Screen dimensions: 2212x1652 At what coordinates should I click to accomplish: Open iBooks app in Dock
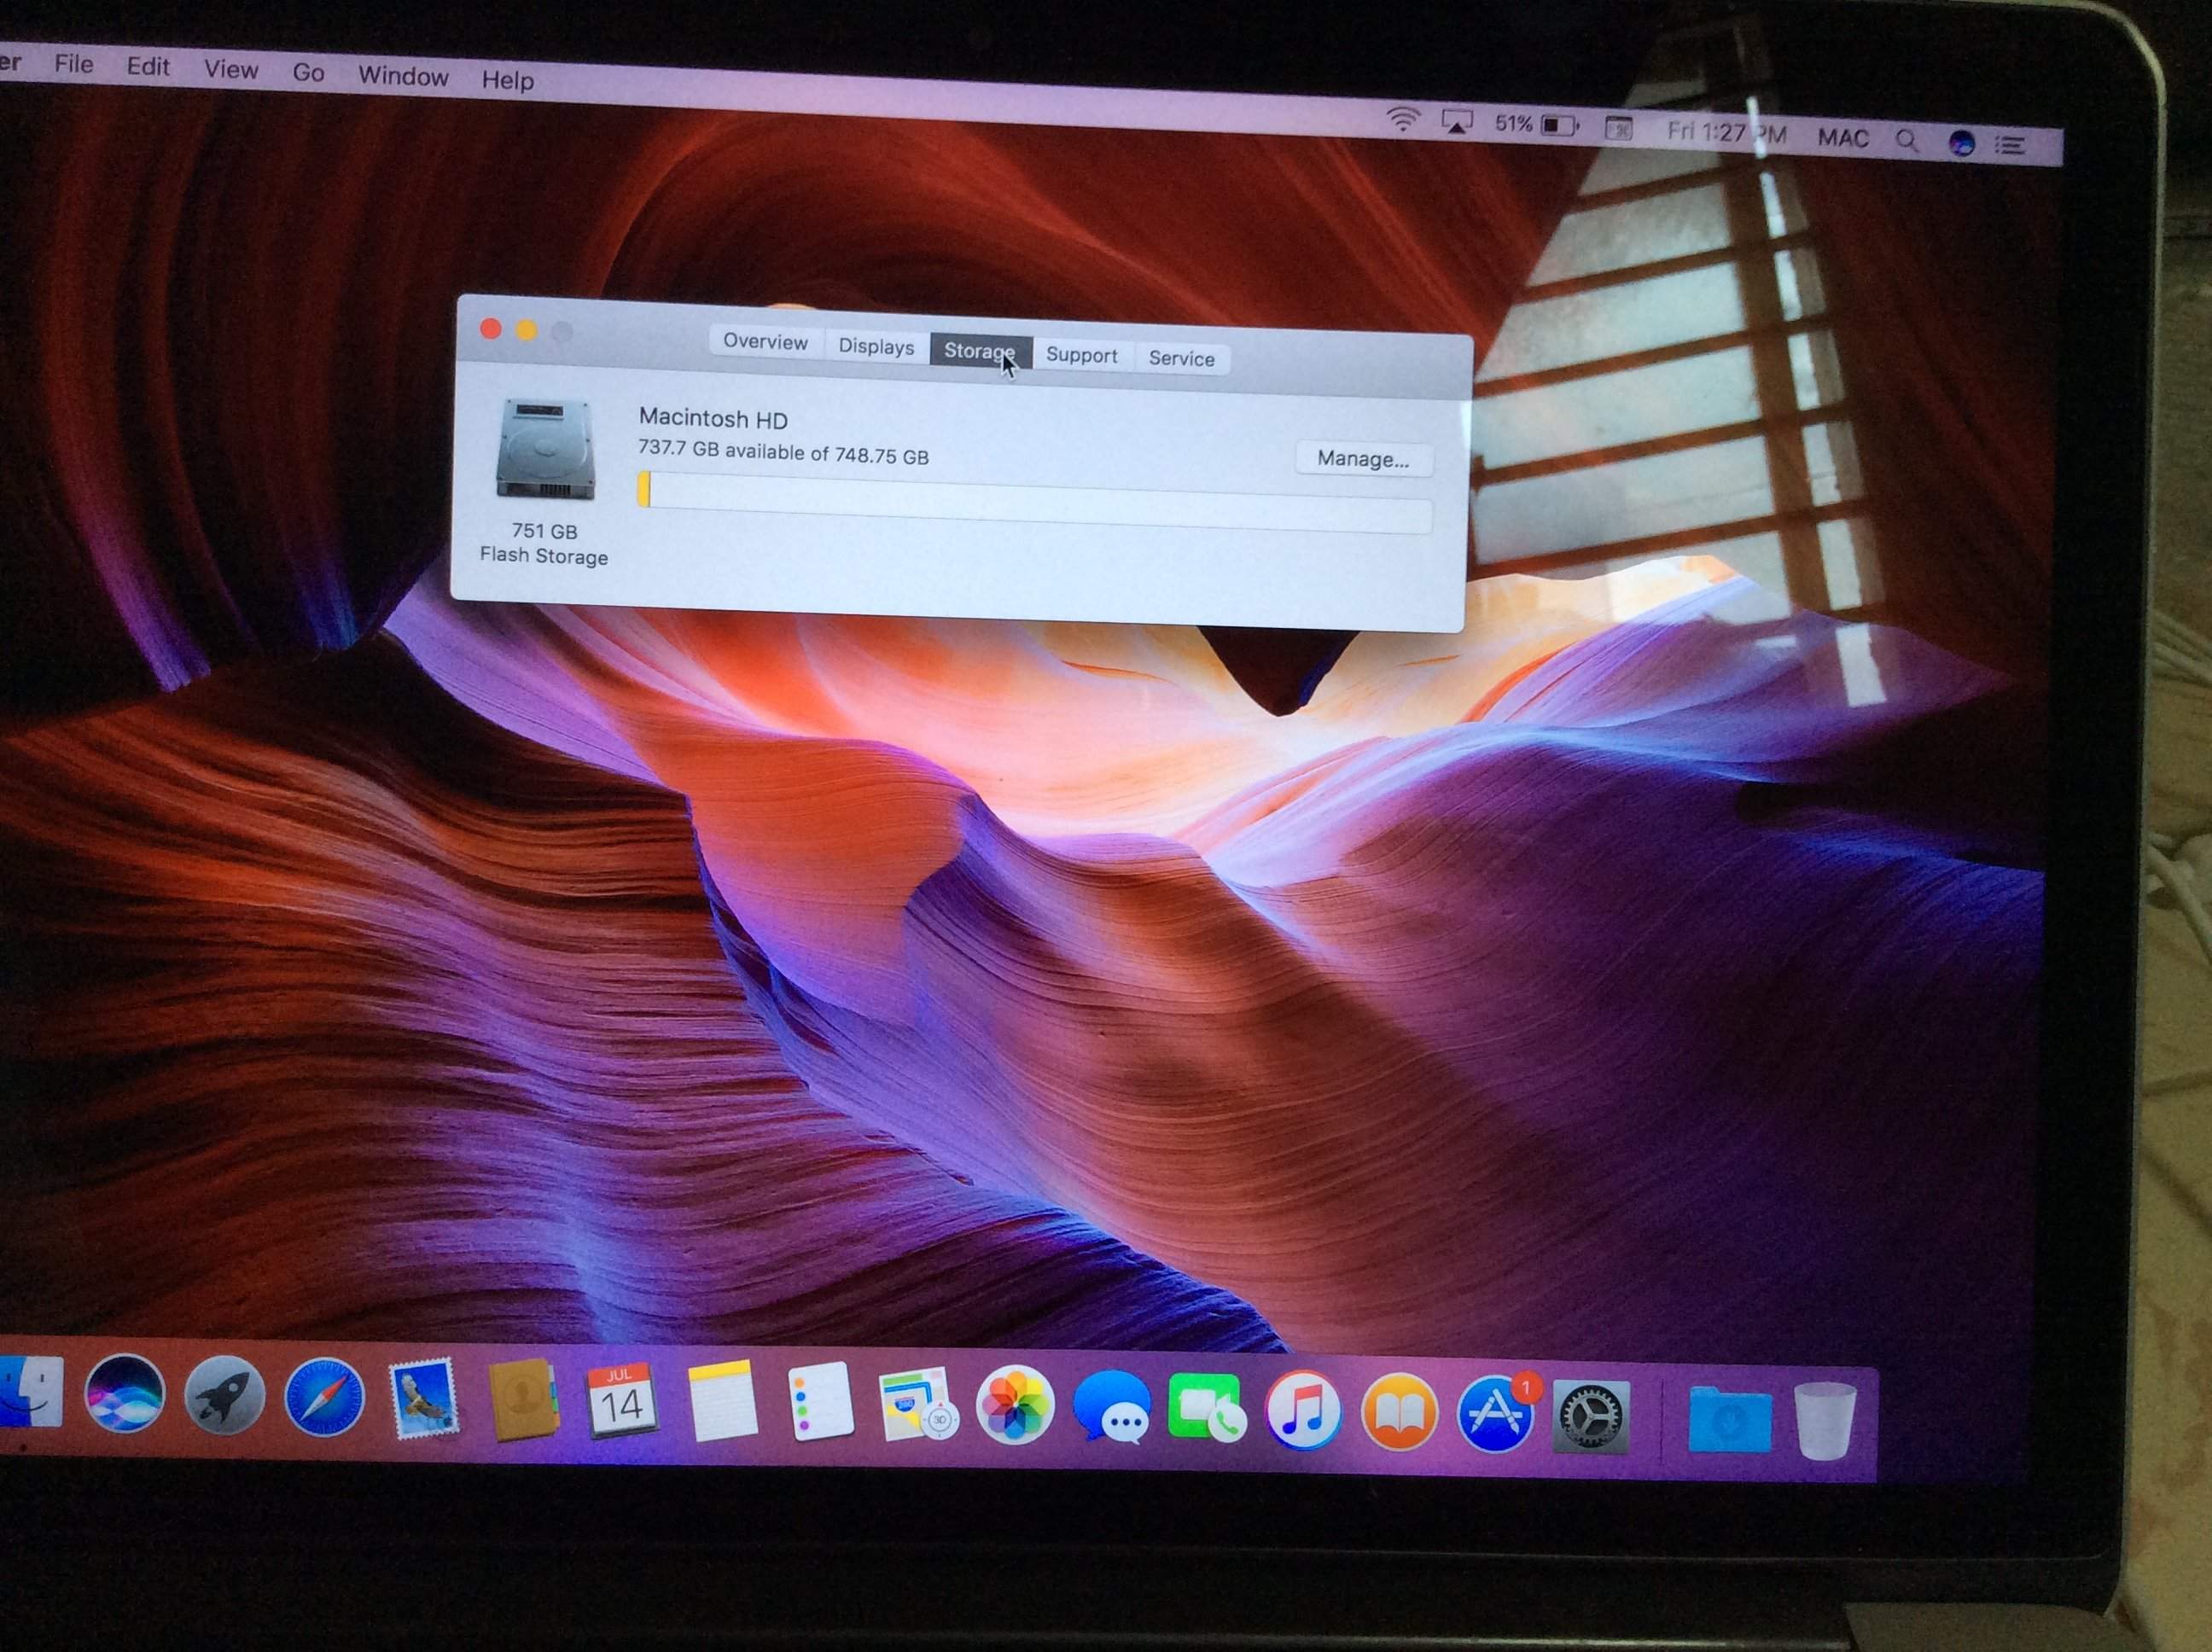coord(1399,1412)
